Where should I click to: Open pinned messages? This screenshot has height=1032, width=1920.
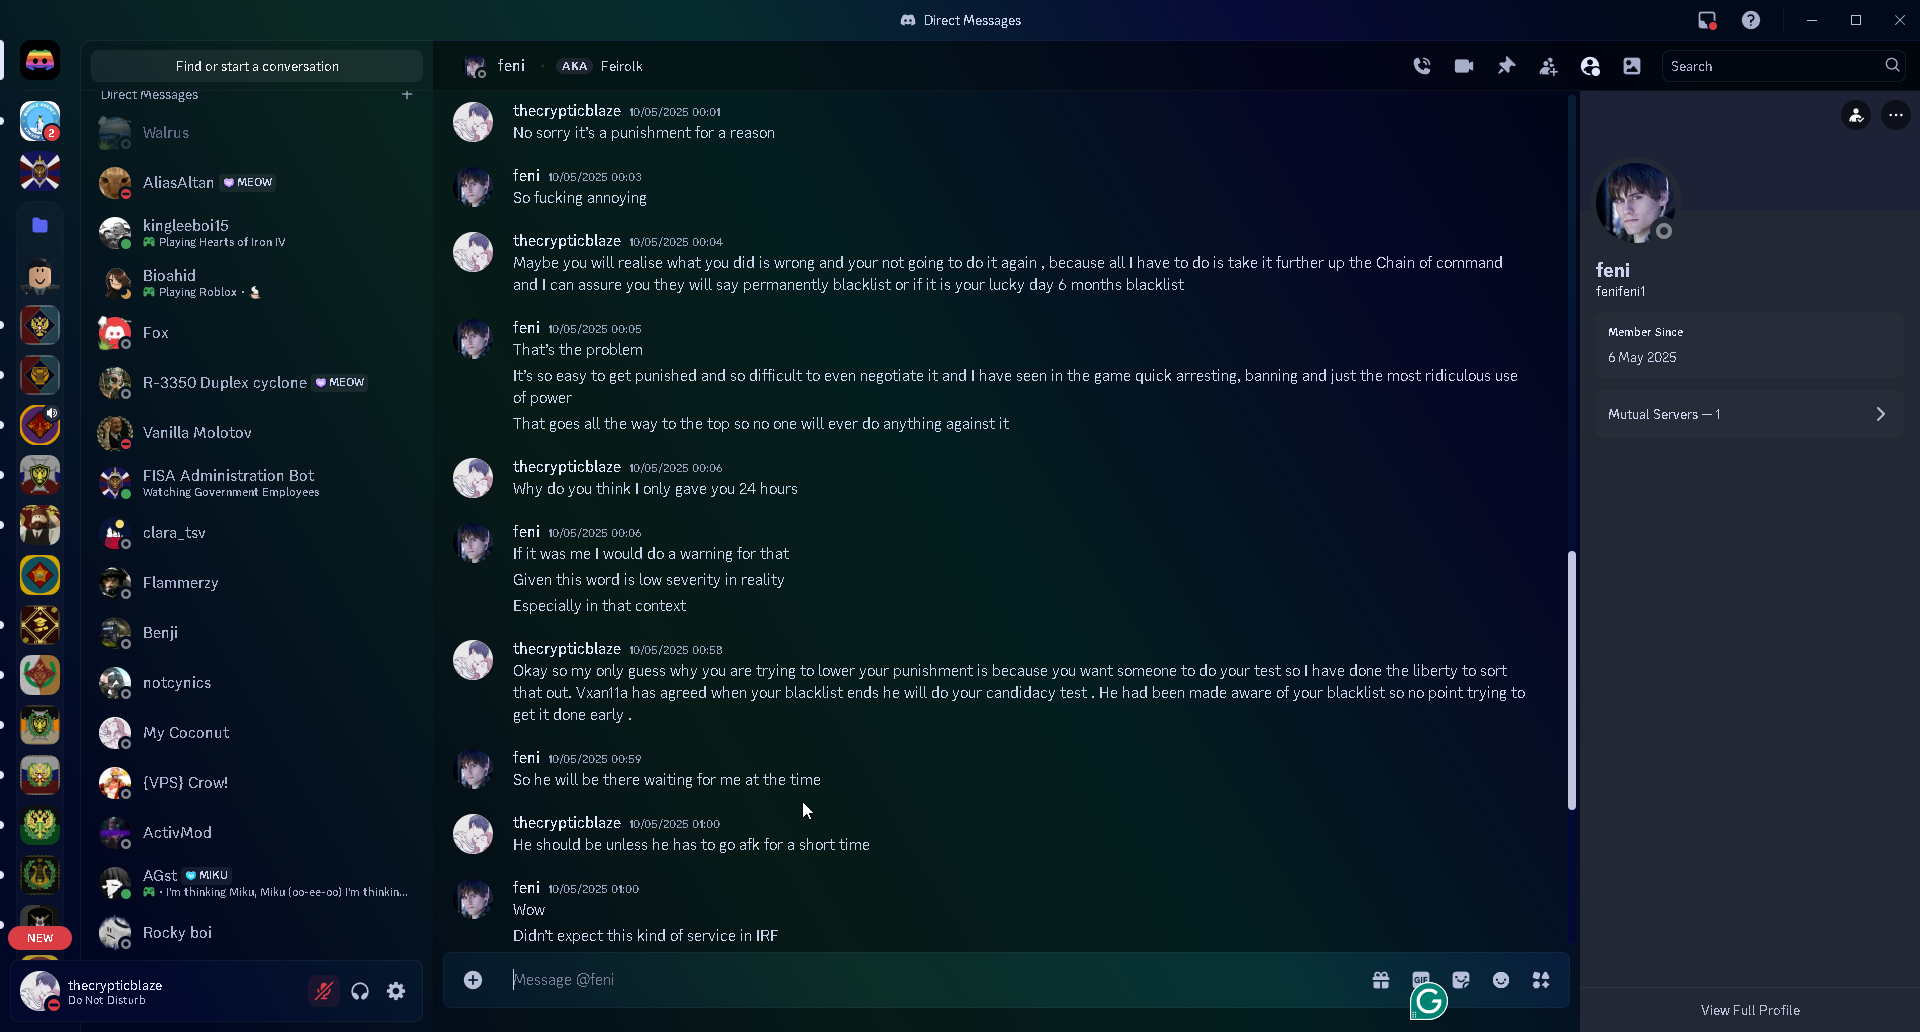tap(1506, 66)
